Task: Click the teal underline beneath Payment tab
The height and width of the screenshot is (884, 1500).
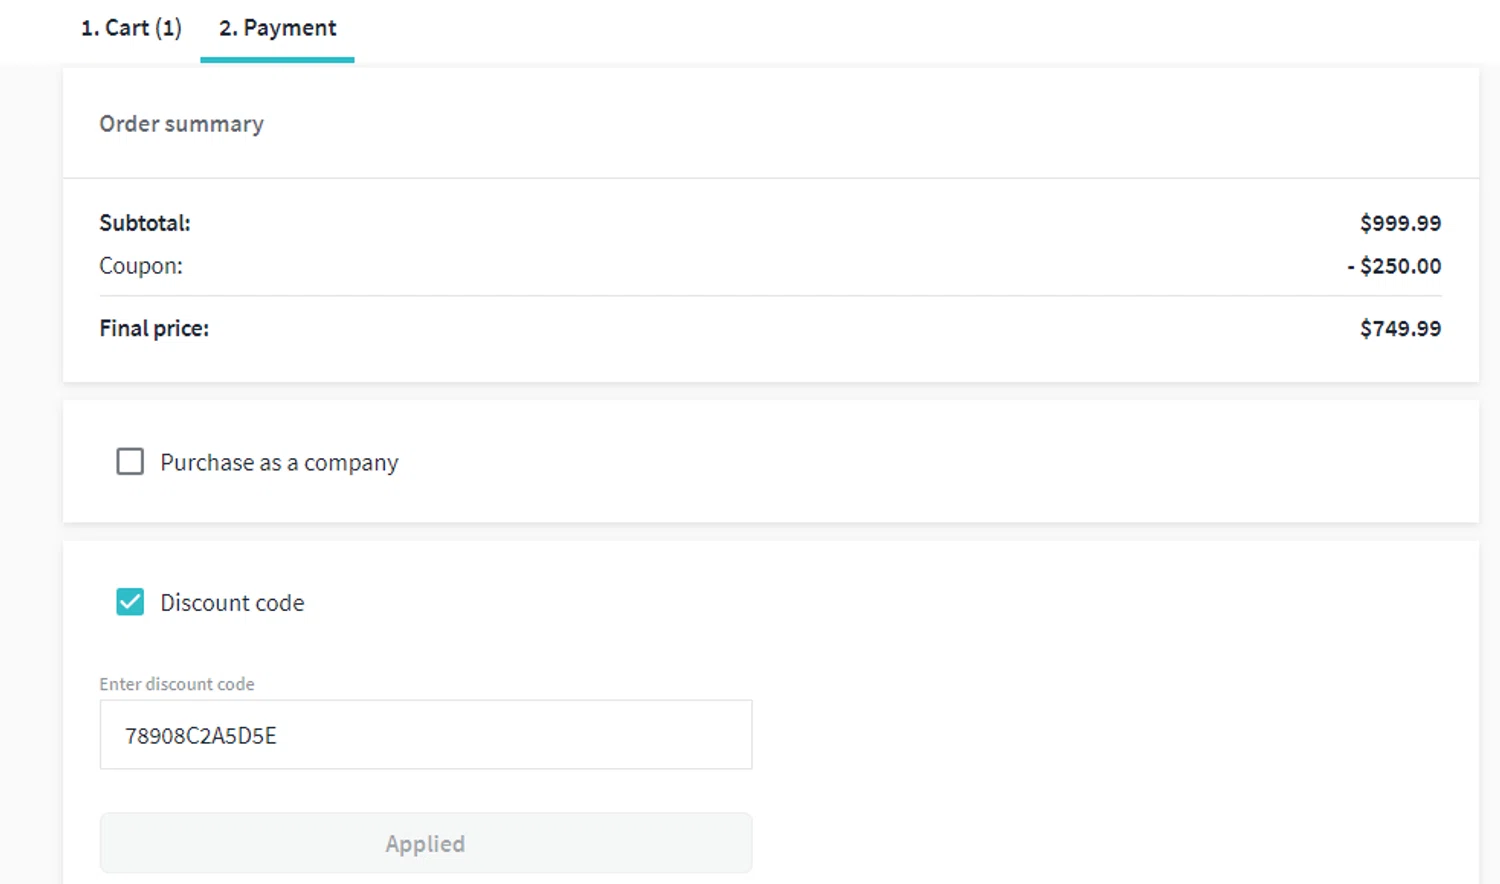Action: point(277,60)
